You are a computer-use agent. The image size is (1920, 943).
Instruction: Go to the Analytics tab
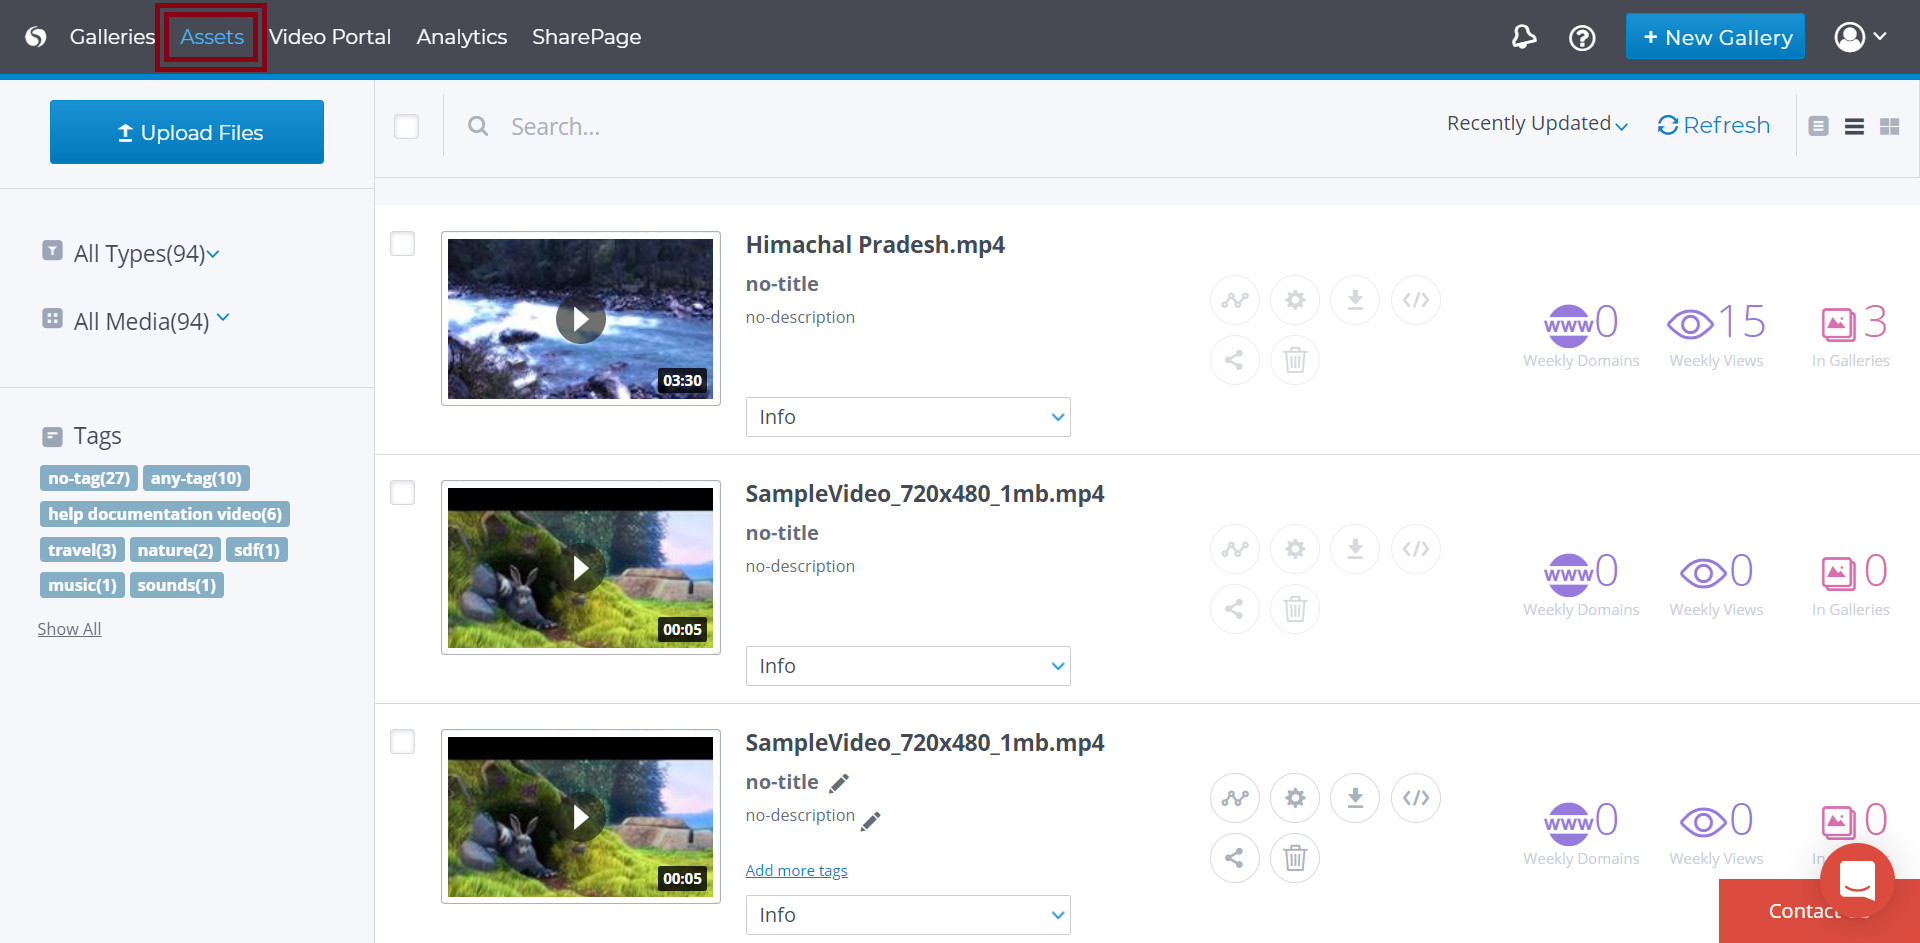(461, 37)
